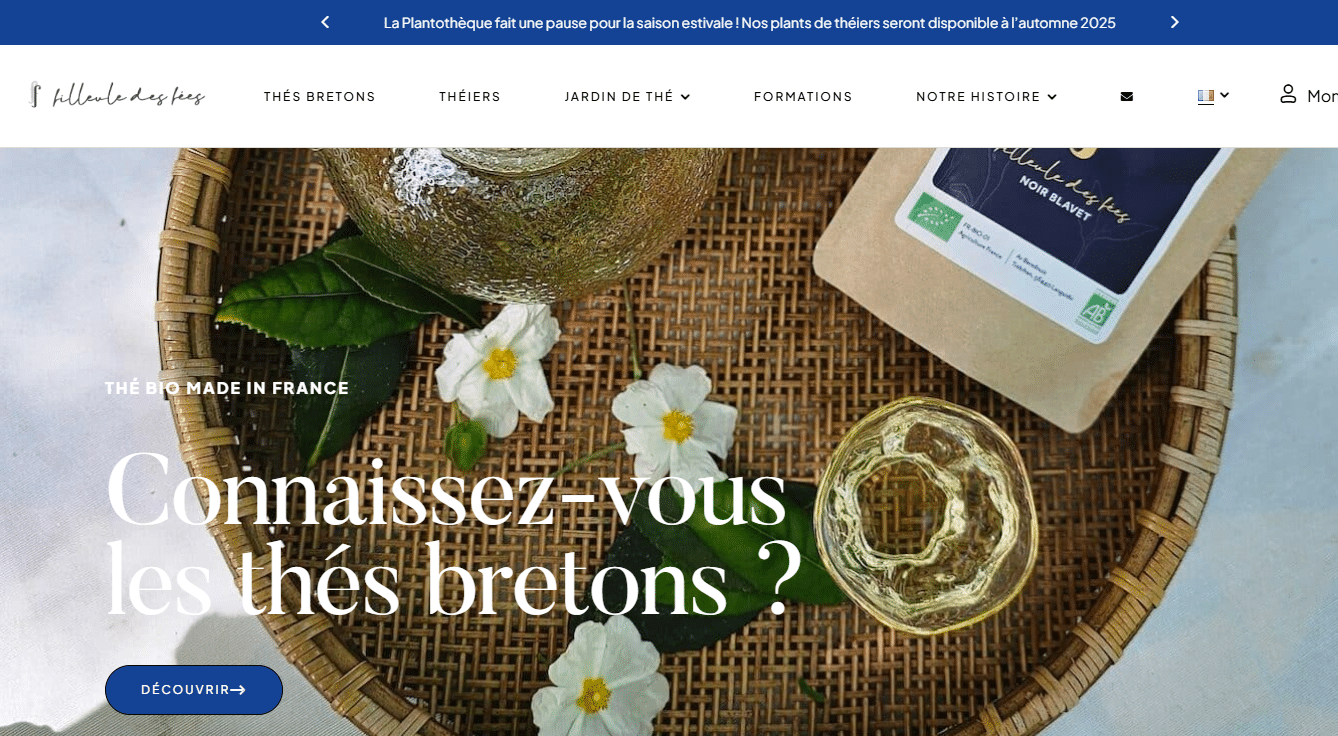
Task: Click the Découvrir button
Action: pyautogui.click(x=194, y=690)
